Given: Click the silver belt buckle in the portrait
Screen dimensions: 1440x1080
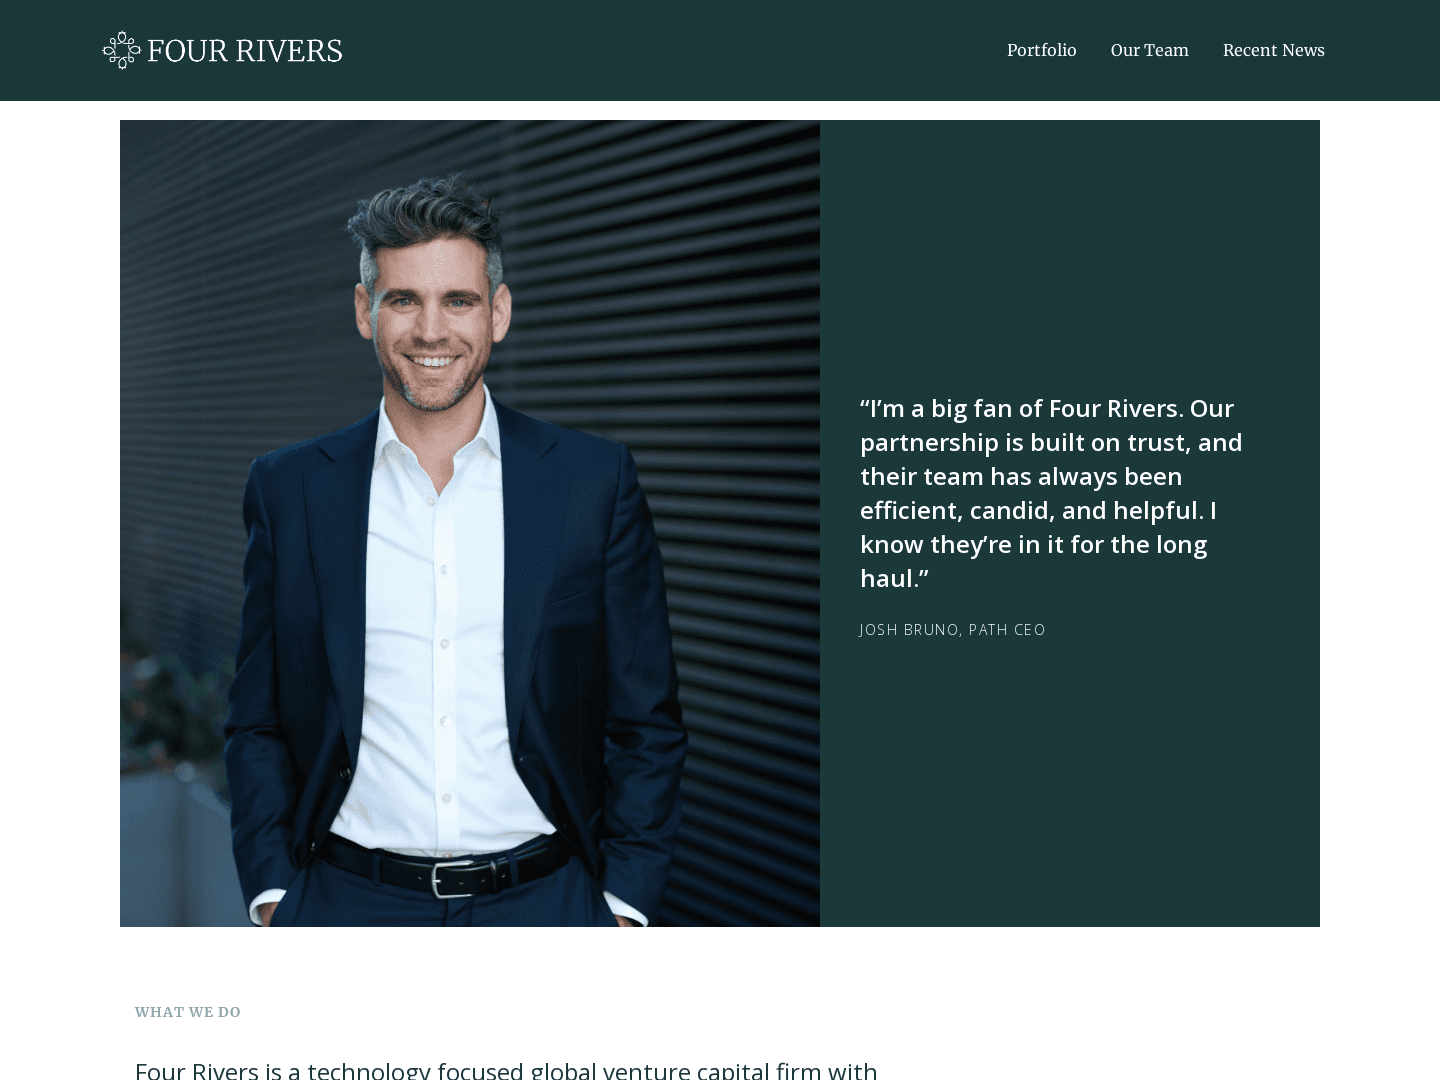Looking at the screenshot, I should point(453,877).
